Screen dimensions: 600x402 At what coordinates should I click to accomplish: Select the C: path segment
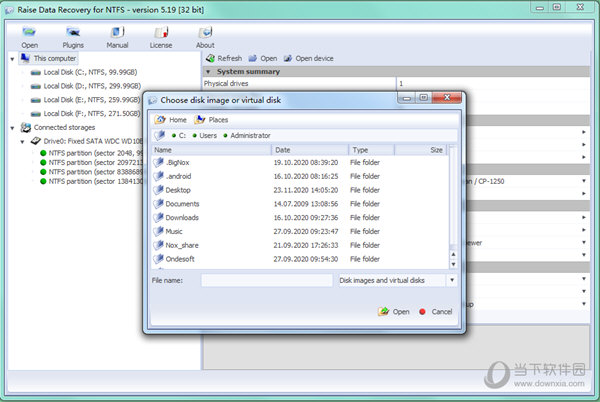[x=179, y=135]
